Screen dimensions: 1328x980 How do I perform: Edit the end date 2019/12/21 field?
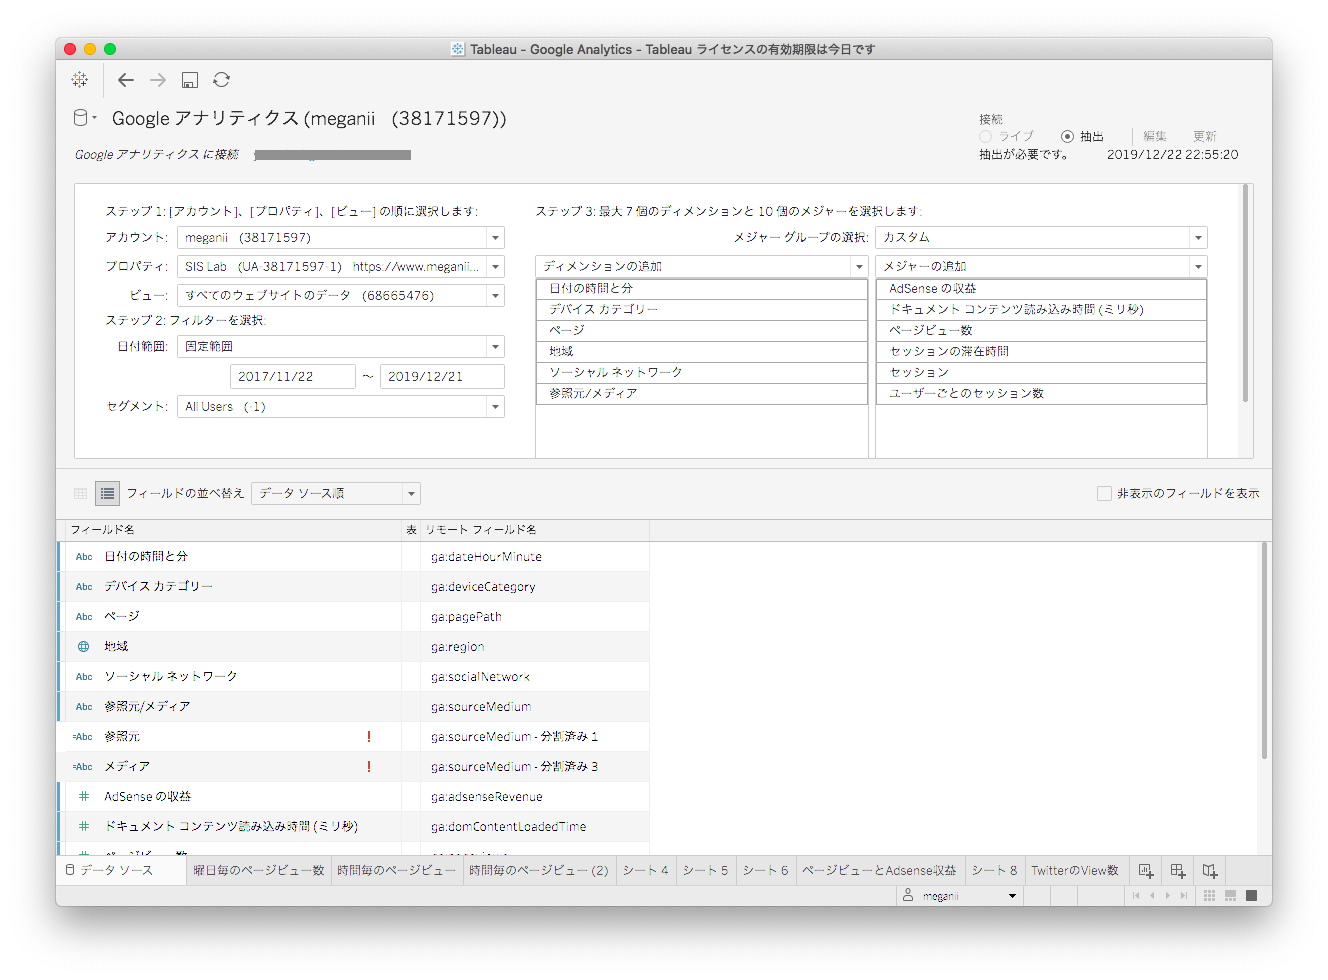click(442, 377)
